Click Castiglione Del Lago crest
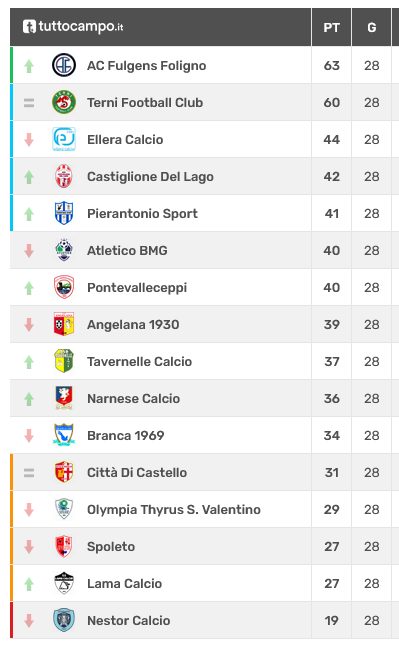Viewport: 399px width, 647px height. 64,176
